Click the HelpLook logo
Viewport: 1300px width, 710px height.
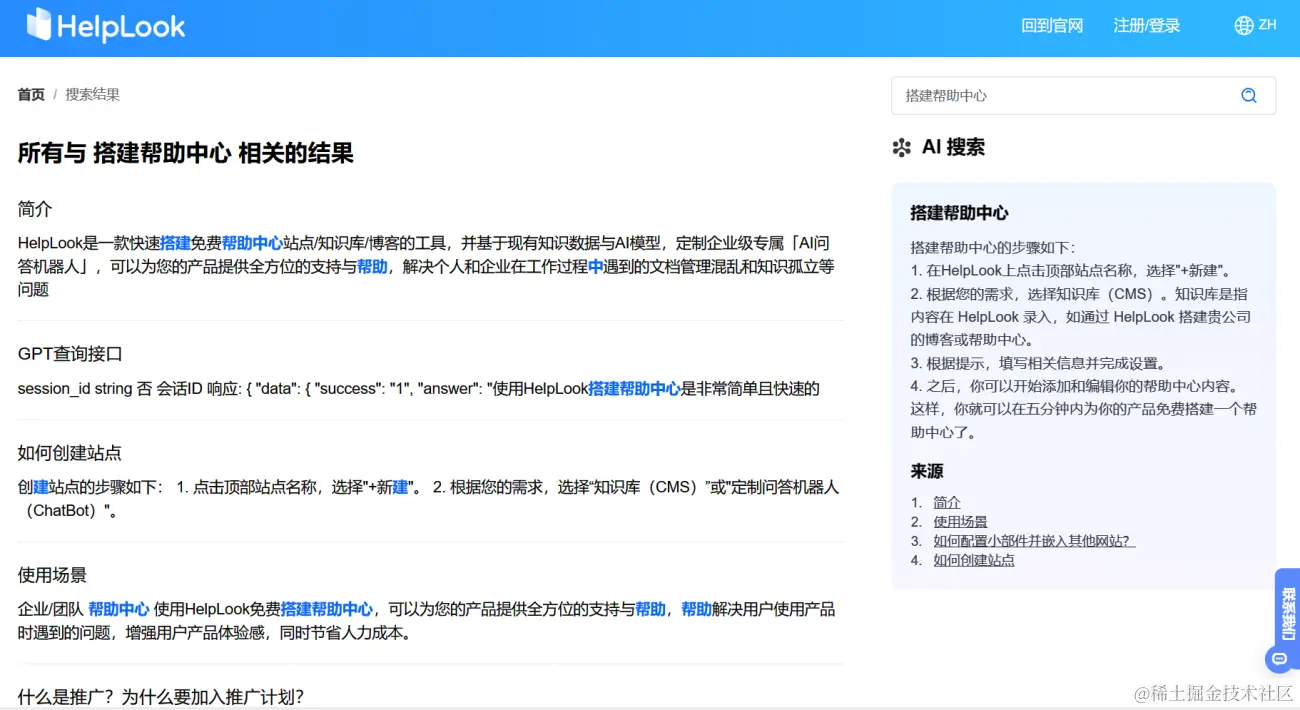click(x=106, y=25)
